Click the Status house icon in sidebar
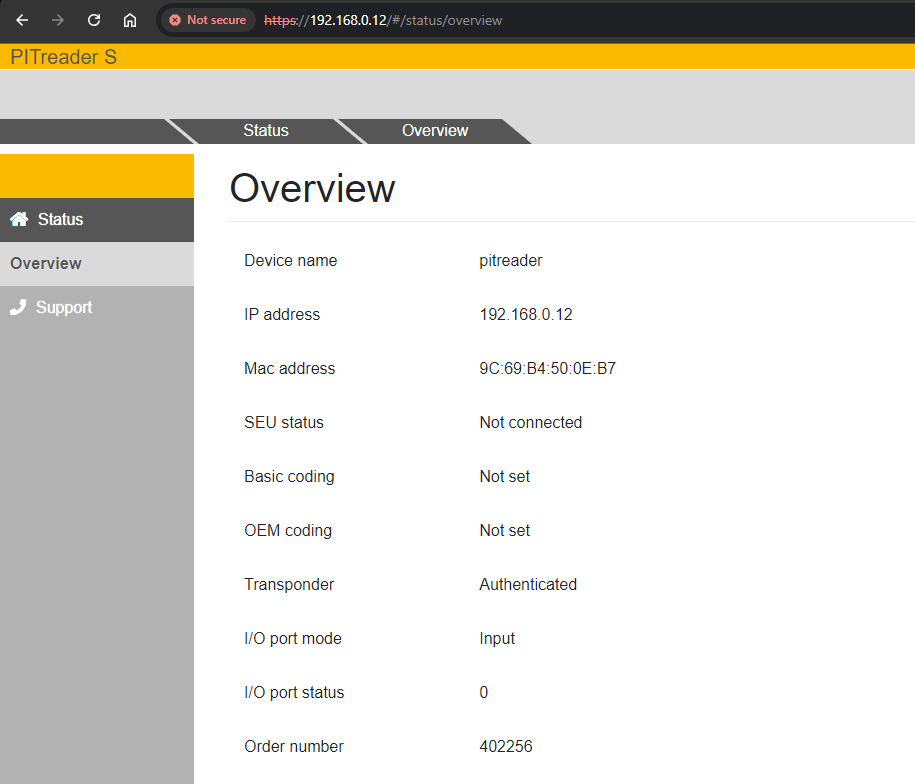The width and height of the screenshot is (915, 784). (19, 219)
